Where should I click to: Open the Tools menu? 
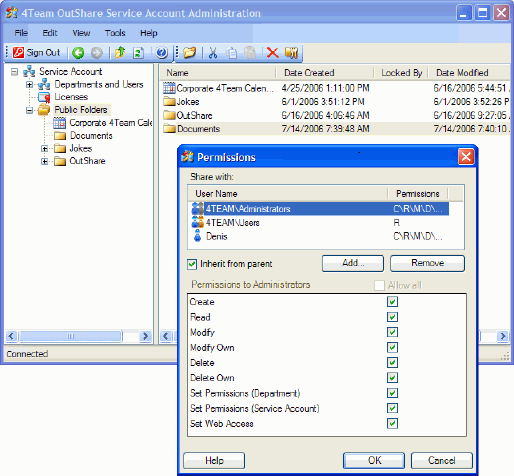[x=115, y=33]
